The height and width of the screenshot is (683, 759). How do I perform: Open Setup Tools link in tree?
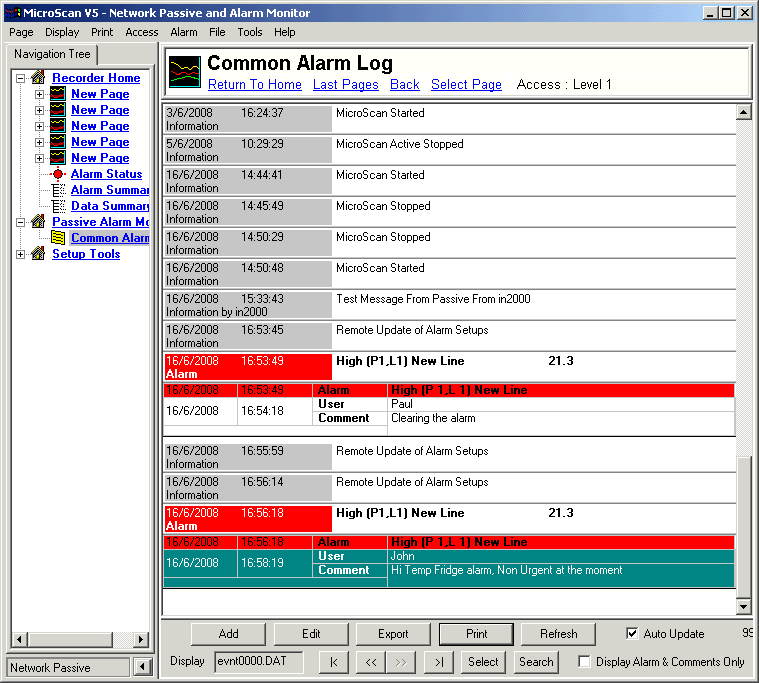[86, 254]
